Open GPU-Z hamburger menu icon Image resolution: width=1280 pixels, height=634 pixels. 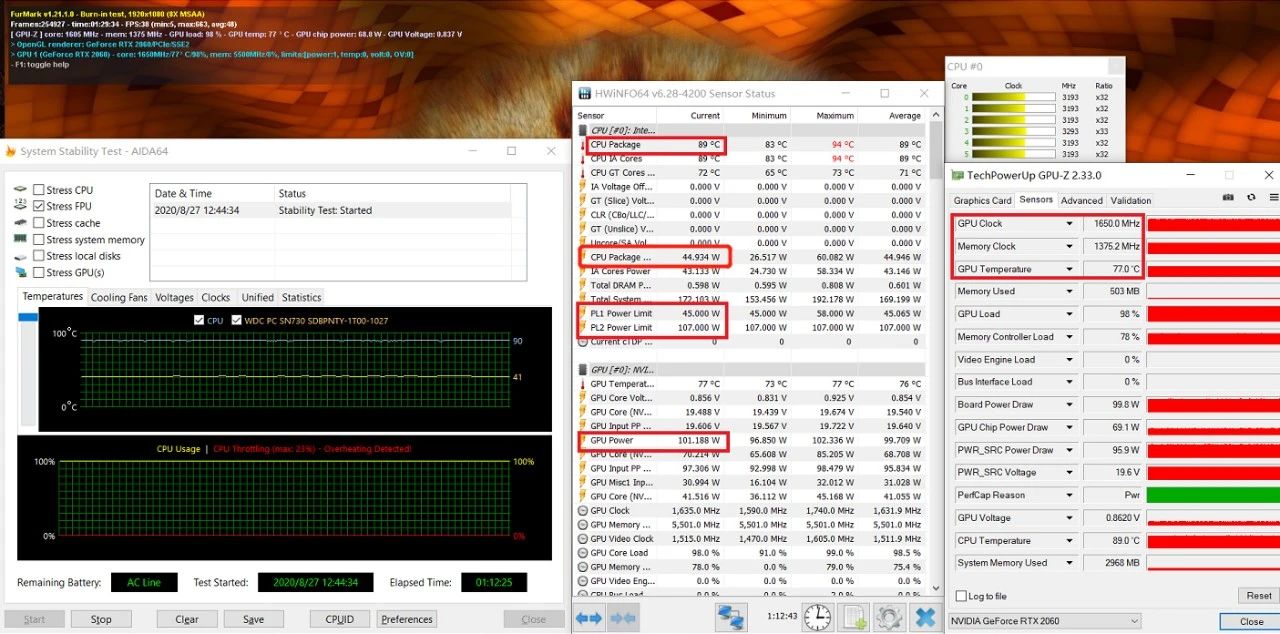pyautogui.click(x=1273, y=198)
